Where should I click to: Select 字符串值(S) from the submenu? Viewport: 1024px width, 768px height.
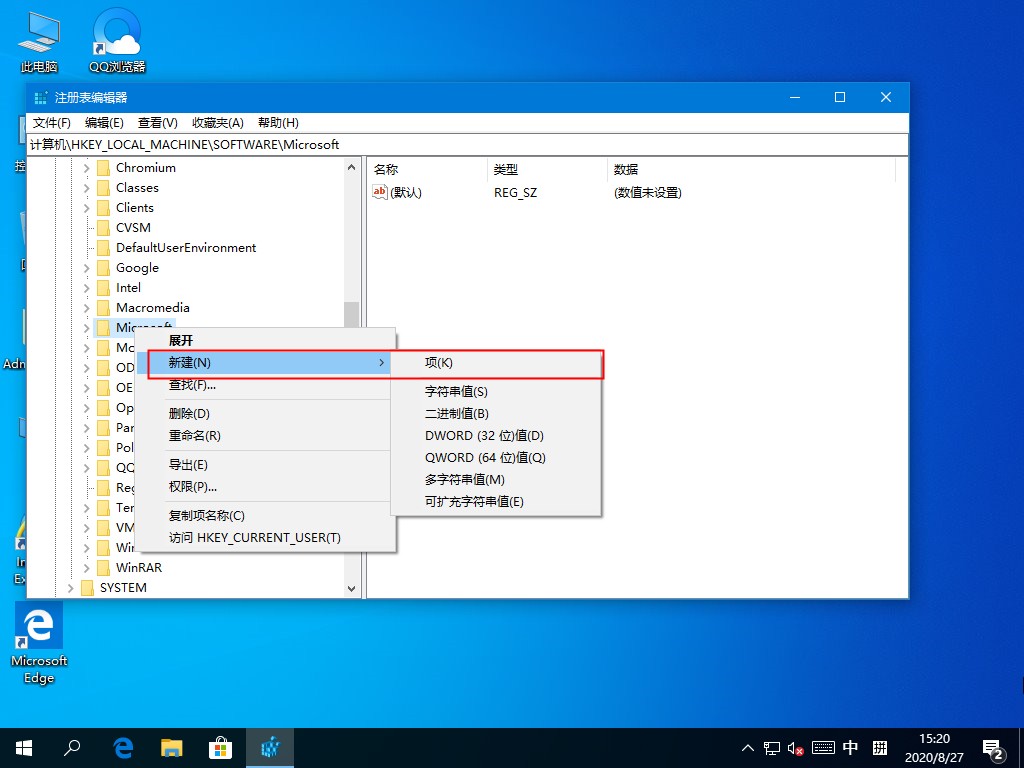(455, 391)
